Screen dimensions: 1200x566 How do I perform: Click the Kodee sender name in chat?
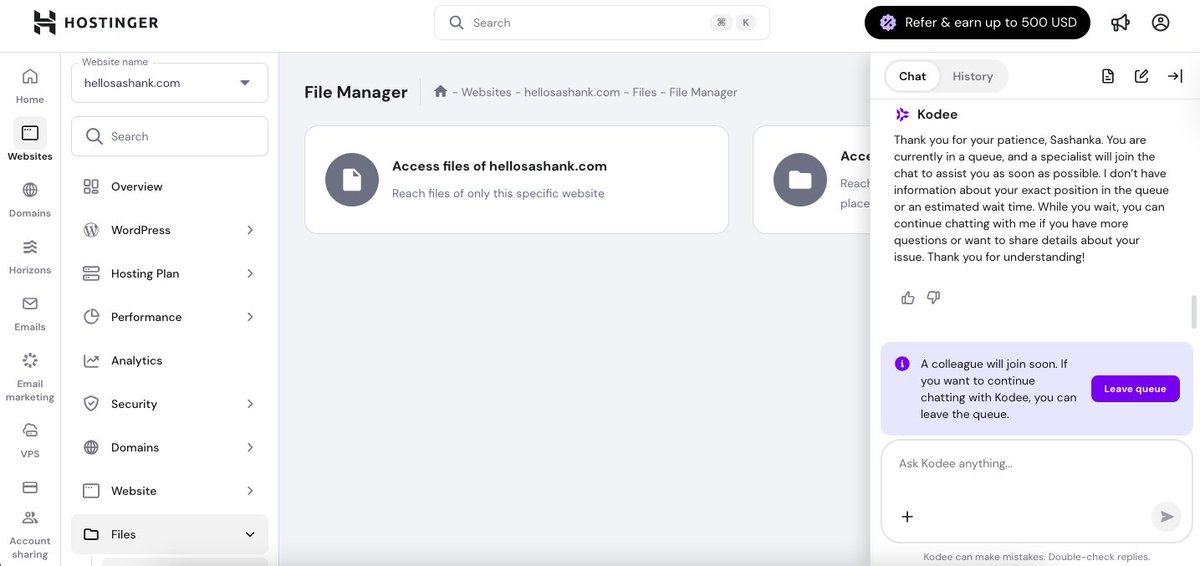937,114
